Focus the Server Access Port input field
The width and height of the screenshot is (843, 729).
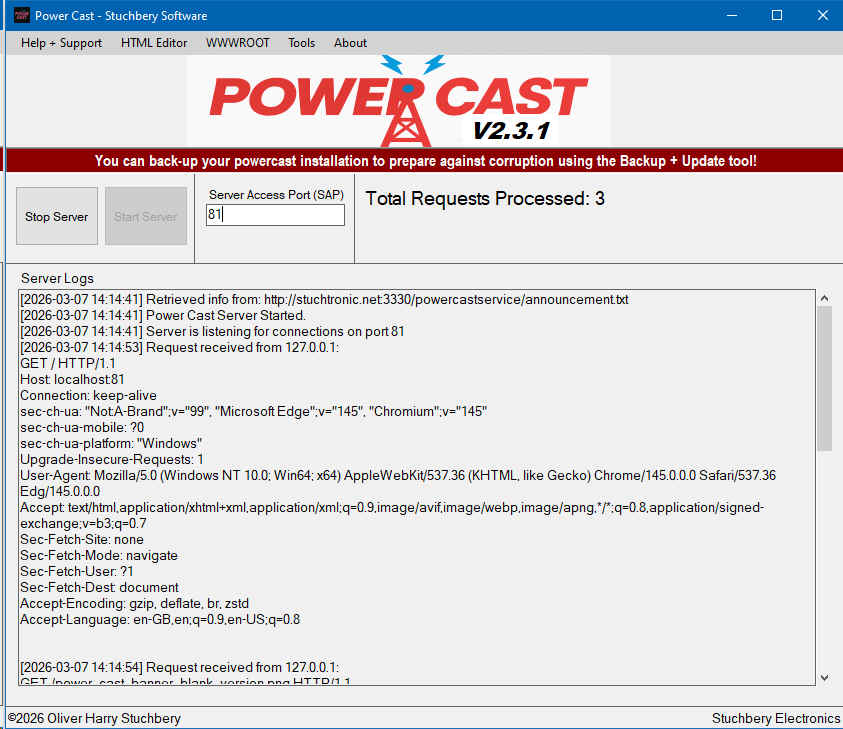click(275, 215)
